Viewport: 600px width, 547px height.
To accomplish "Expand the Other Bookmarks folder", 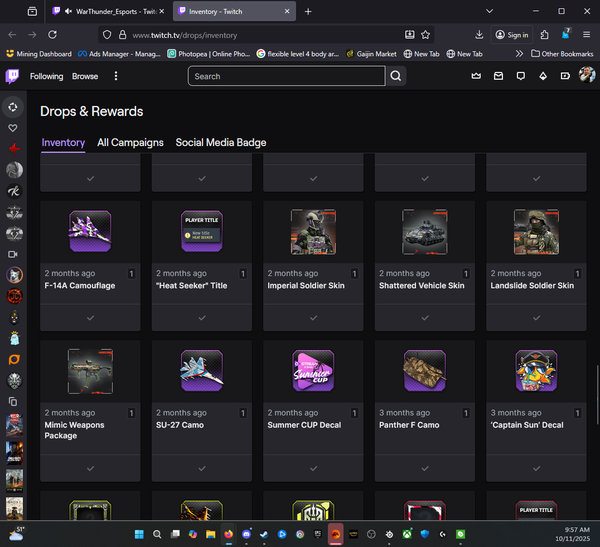I will tap(562, 53).
